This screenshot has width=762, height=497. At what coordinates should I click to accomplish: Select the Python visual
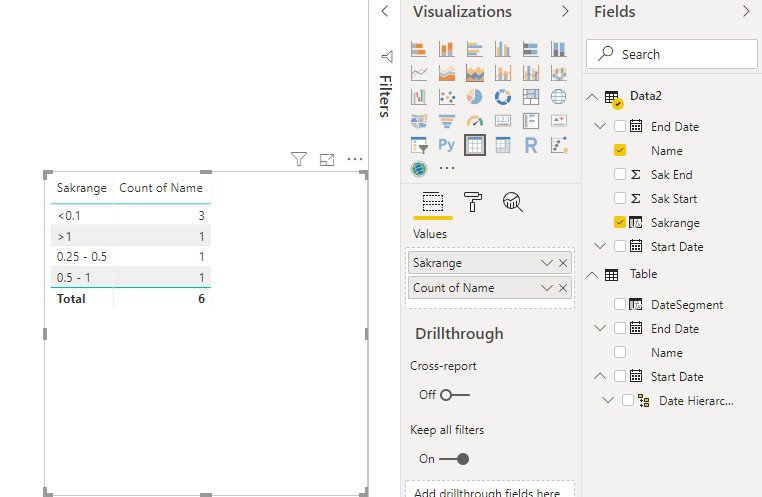(x=447, y=145)
